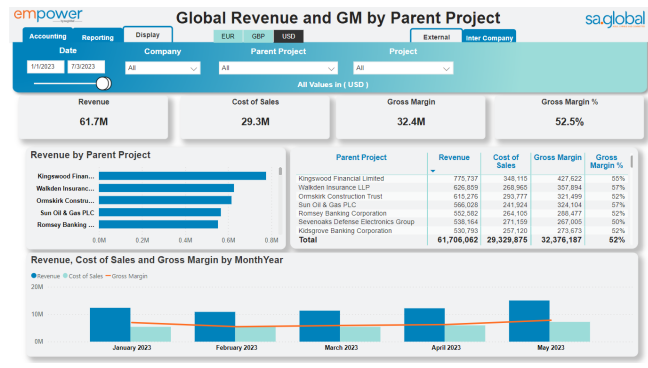648x368 pixels.
Task: Click the table vertical scrollbar
Action: pos(631,161)
